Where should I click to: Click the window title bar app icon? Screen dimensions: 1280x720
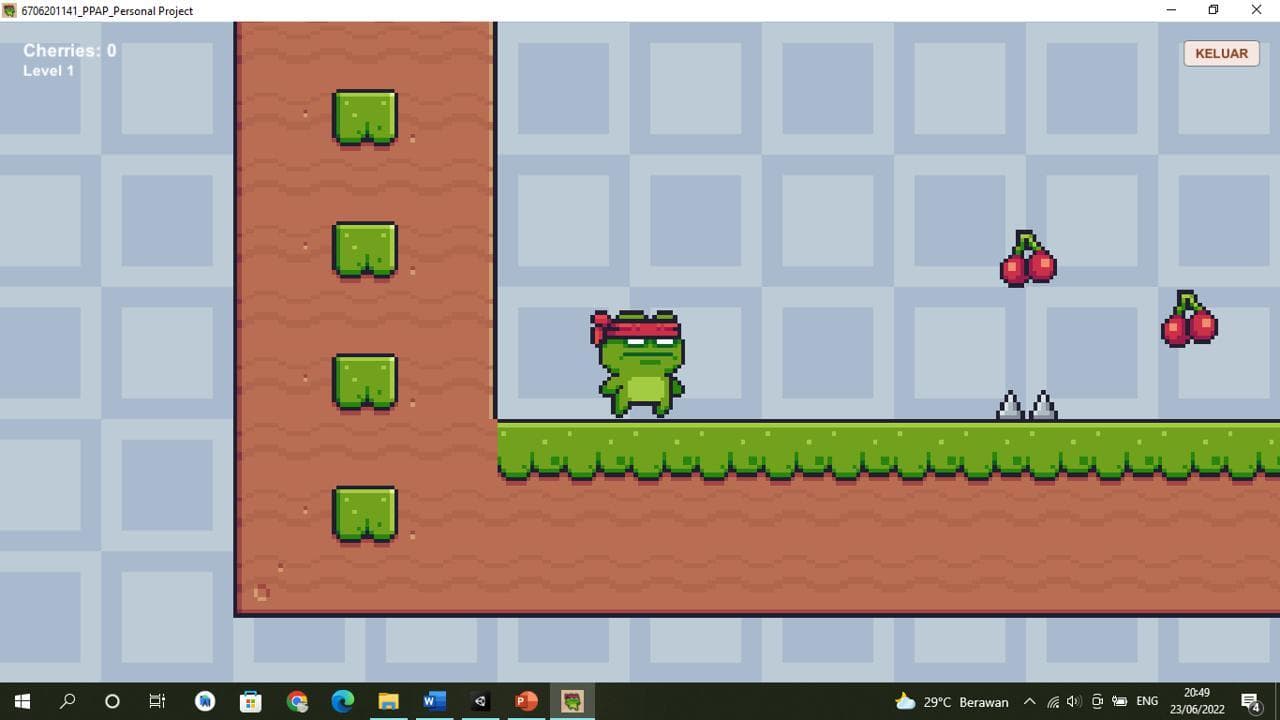pos(10,10)
